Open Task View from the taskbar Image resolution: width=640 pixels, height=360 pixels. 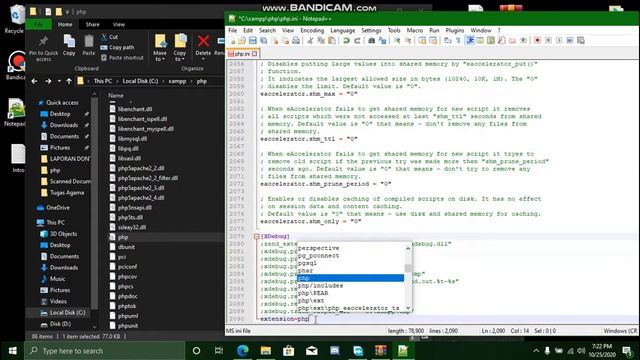tap(219, 351)
